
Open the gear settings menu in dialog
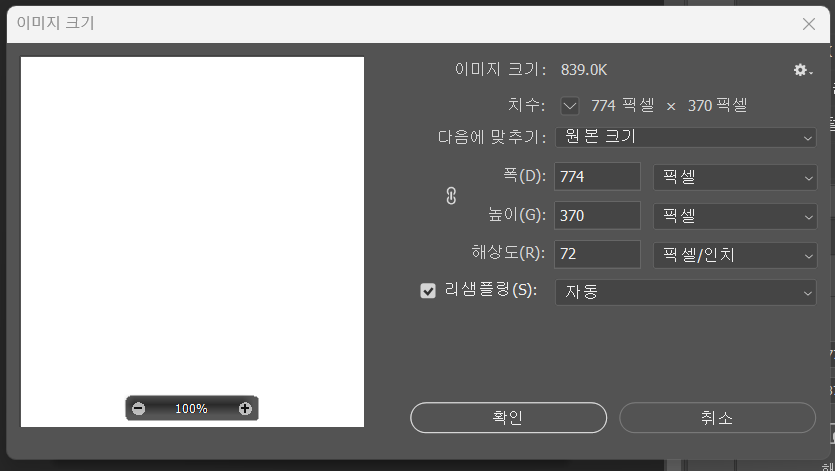[x=802, y=70]
